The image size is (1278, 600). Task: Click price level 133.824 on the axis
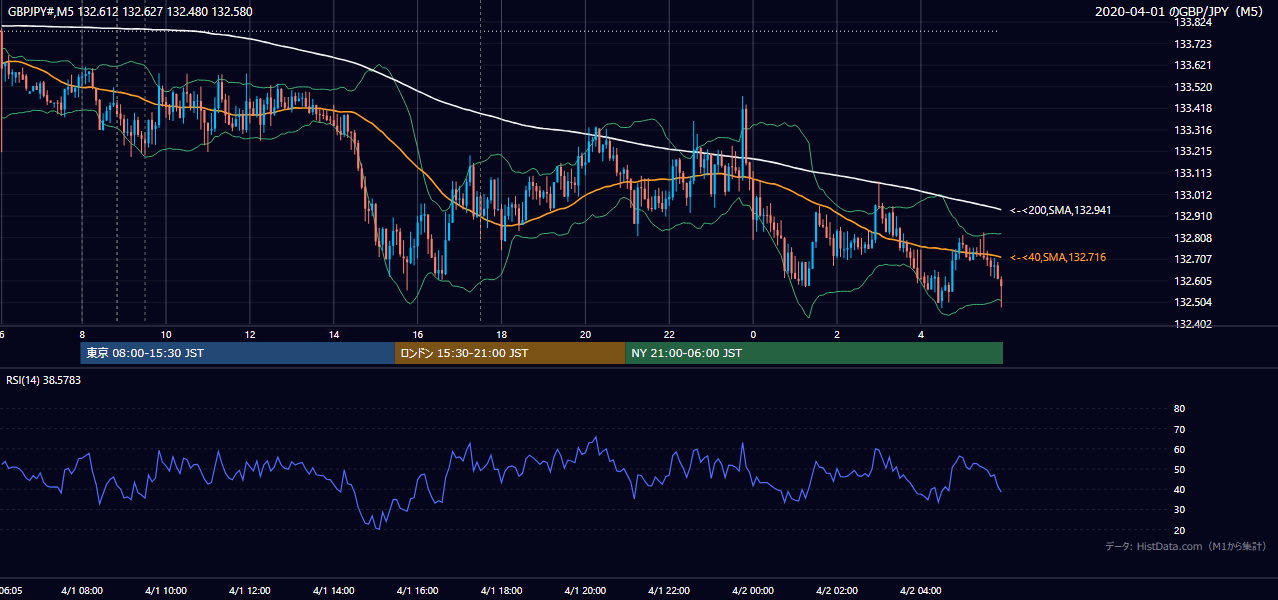1193,22
